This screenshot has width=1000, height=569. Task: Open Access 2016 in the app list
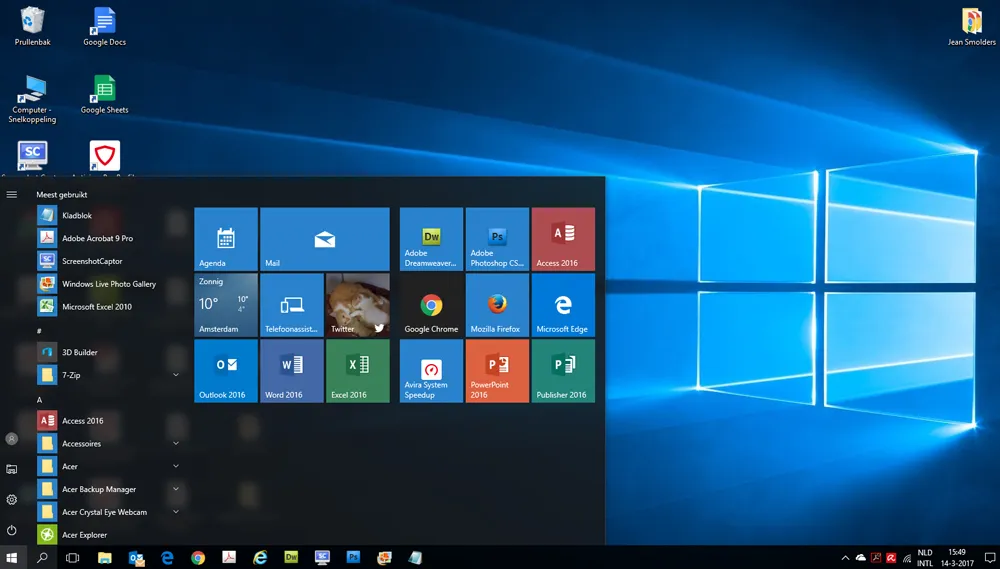tap(108, 421)
